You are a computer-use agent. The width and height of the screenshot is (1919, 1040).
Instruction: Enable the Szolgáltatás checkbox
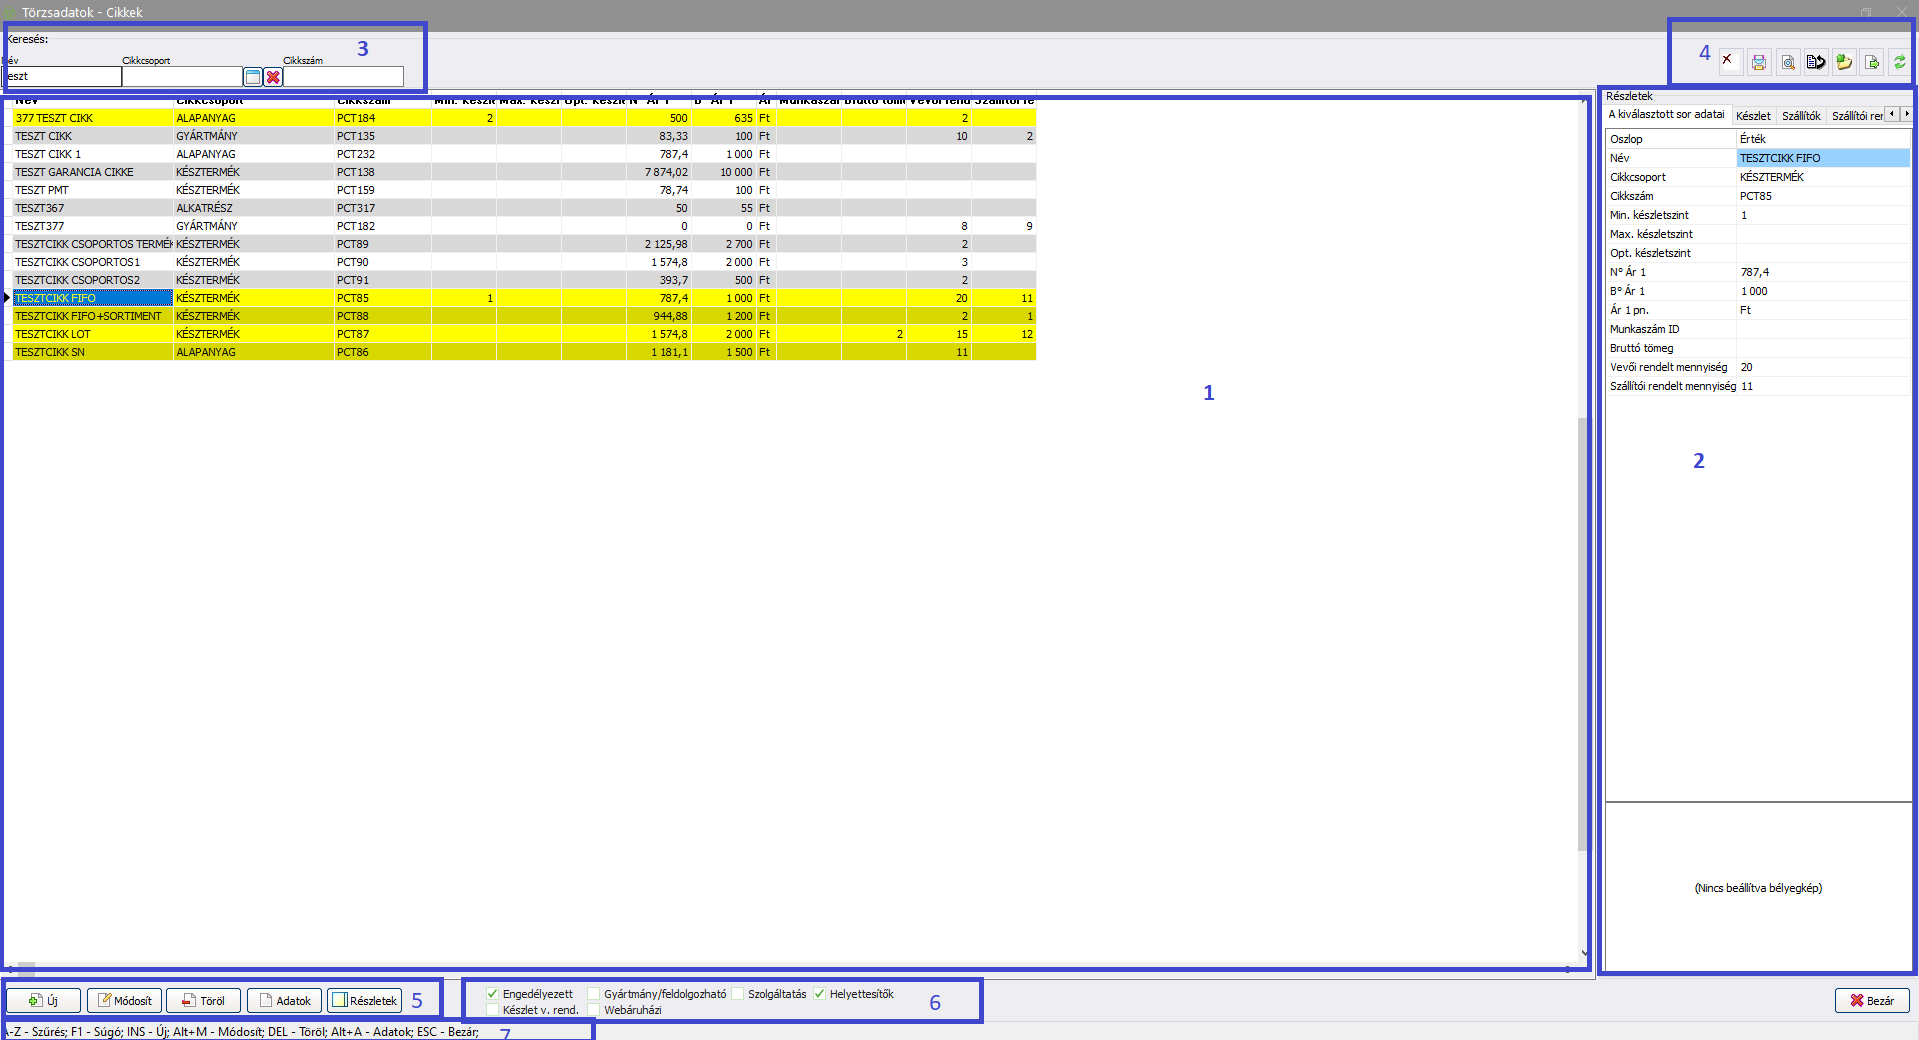tap(738, 994)
